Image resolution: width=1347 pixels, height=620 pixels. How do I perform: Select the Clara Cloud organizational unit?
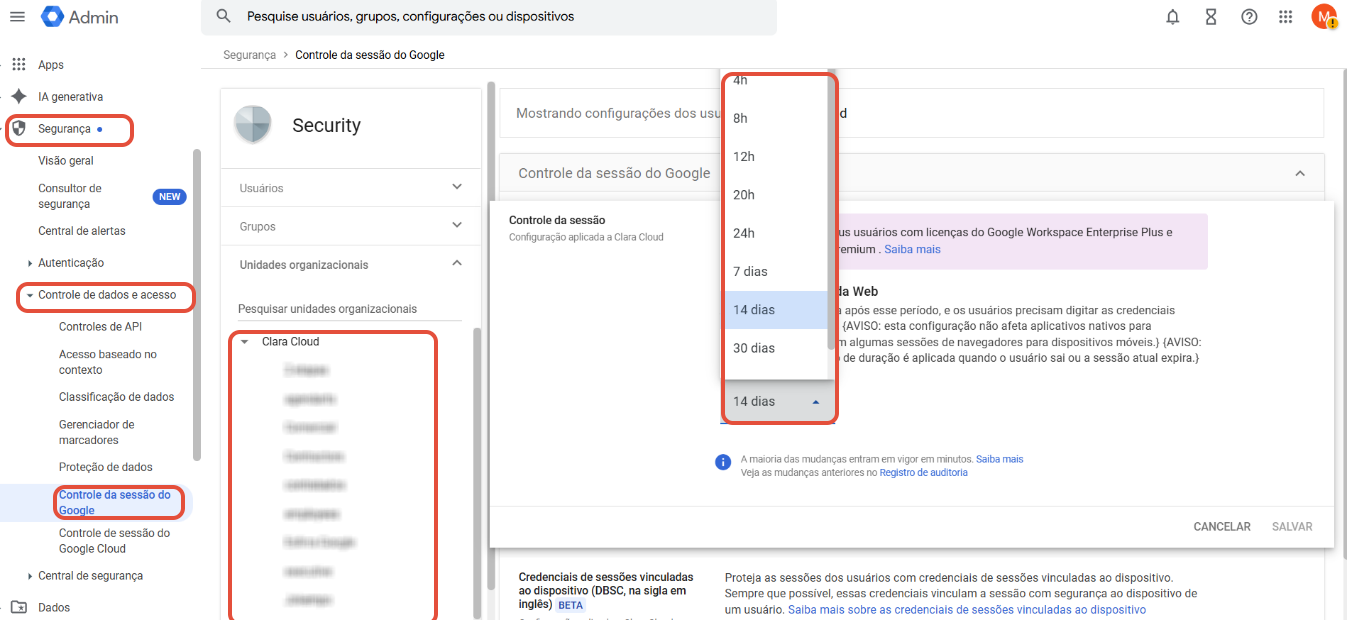coord(291,342)
